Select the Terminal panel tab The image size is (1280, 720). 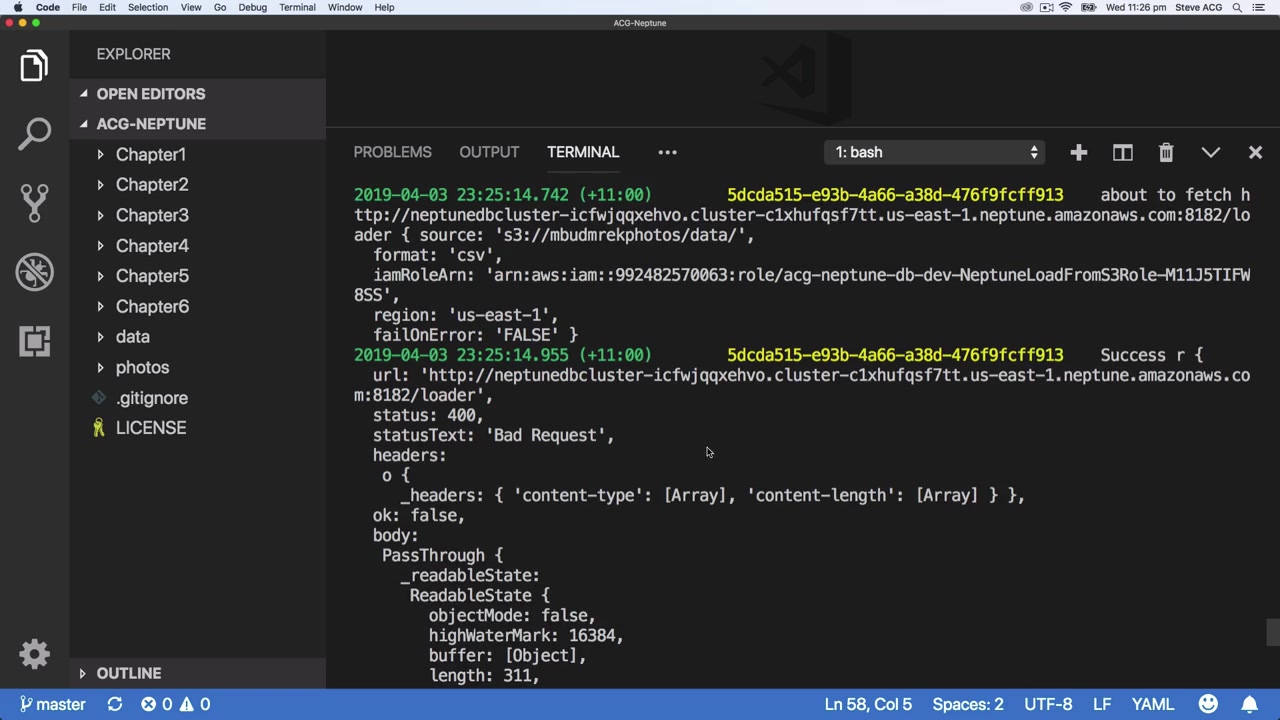(583, 152)
